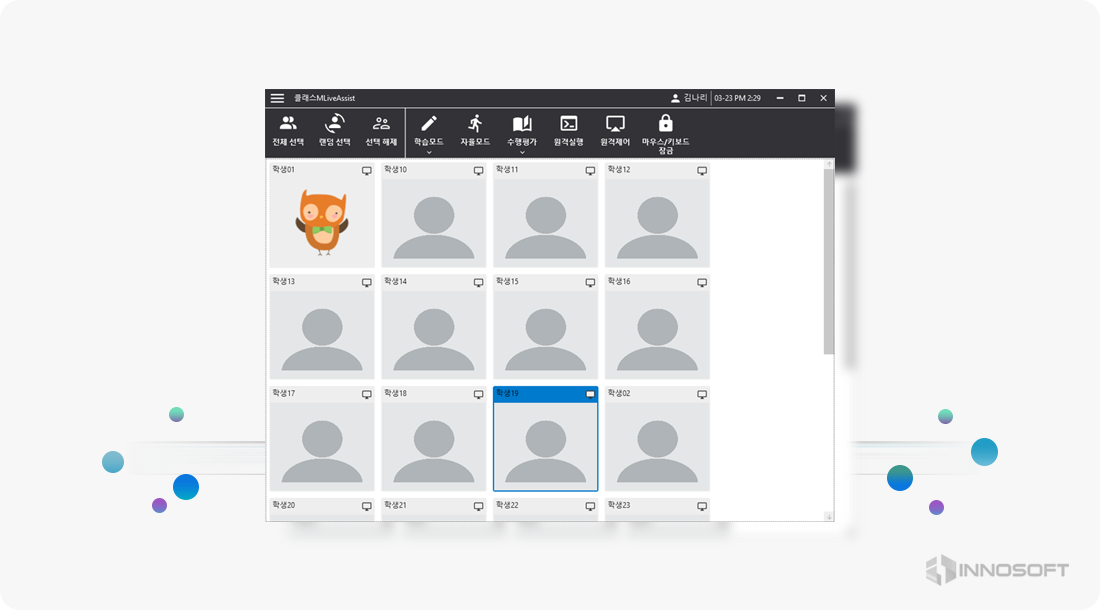This screenshot has height=610, width=1100.
Task: Click monitor icon on 학생14 tile
Action: (478, 283)
